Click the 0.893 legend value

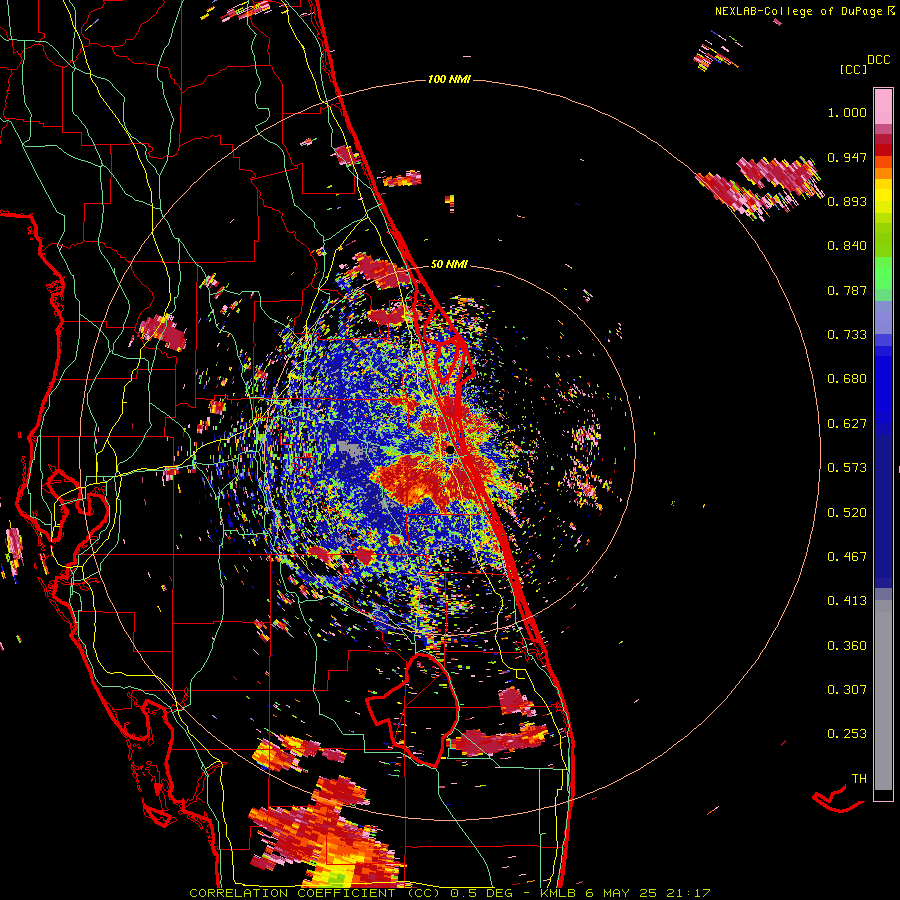847,201
